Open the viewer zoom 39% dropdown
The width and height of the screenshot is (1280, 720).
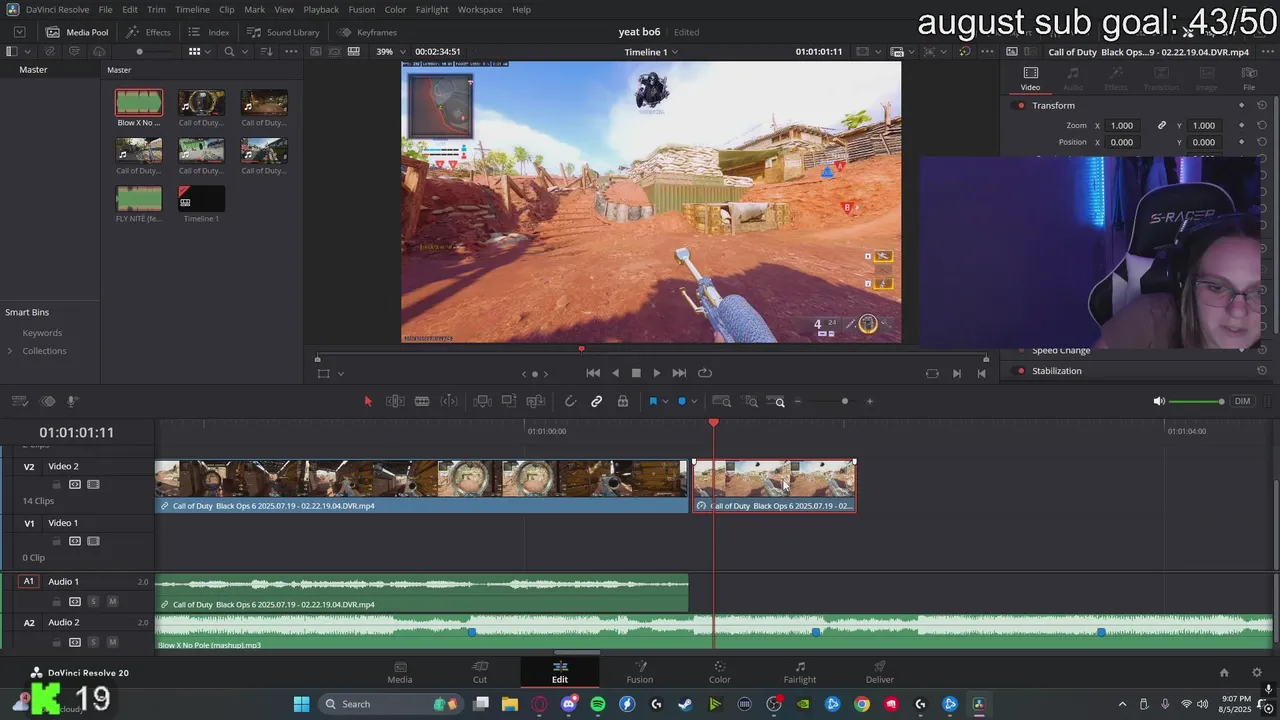coord(390,52)
